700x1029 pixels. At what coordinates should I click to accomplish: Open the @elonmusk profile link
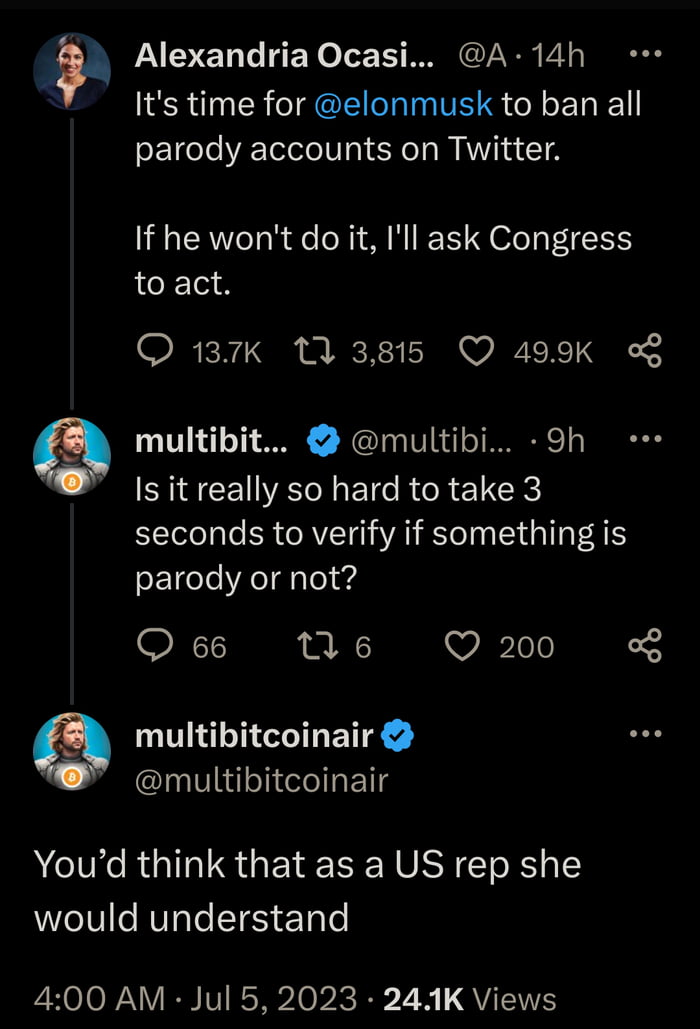pyautogui.click(x=401, y=103)
